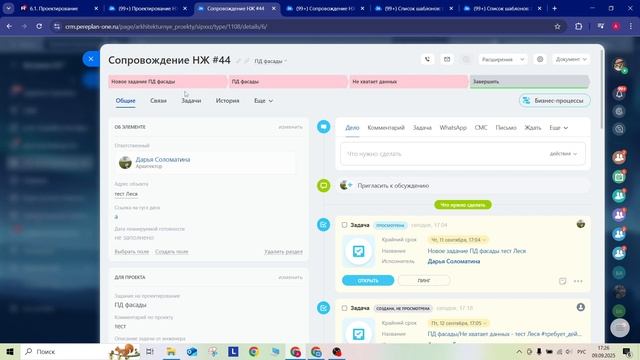This screenshot has width=640, height=360.
Task: Switch to the История tab
Action: click(227, 100)
